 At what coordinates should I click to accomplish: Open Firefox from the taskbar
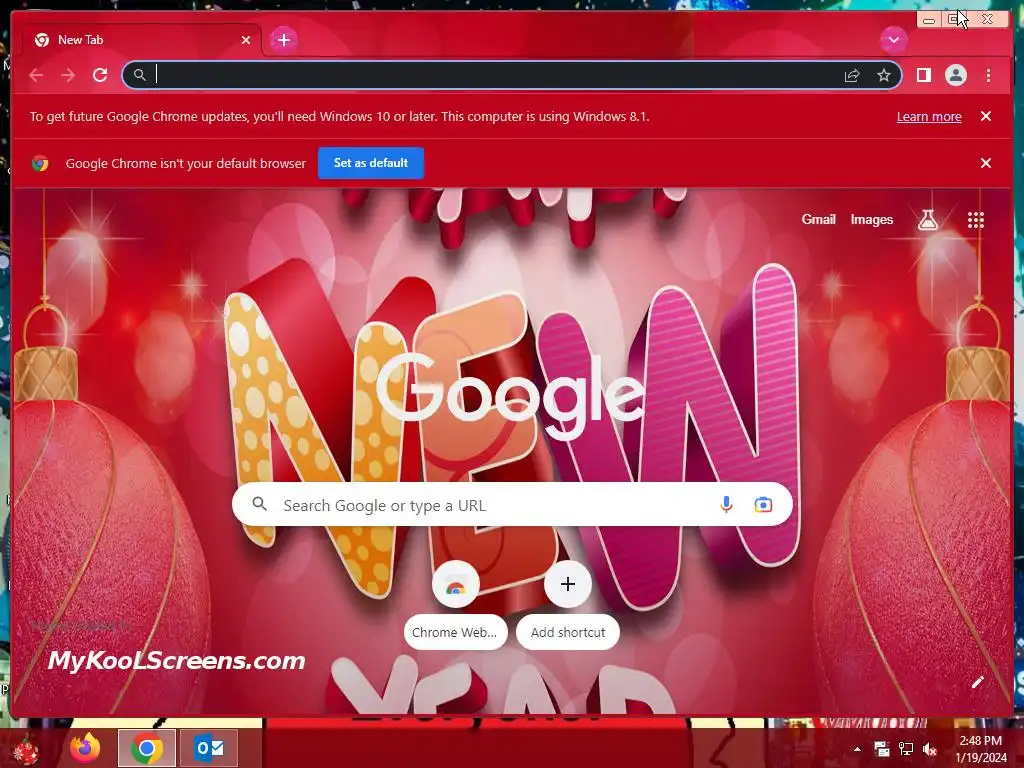click(x=85, y=748)
